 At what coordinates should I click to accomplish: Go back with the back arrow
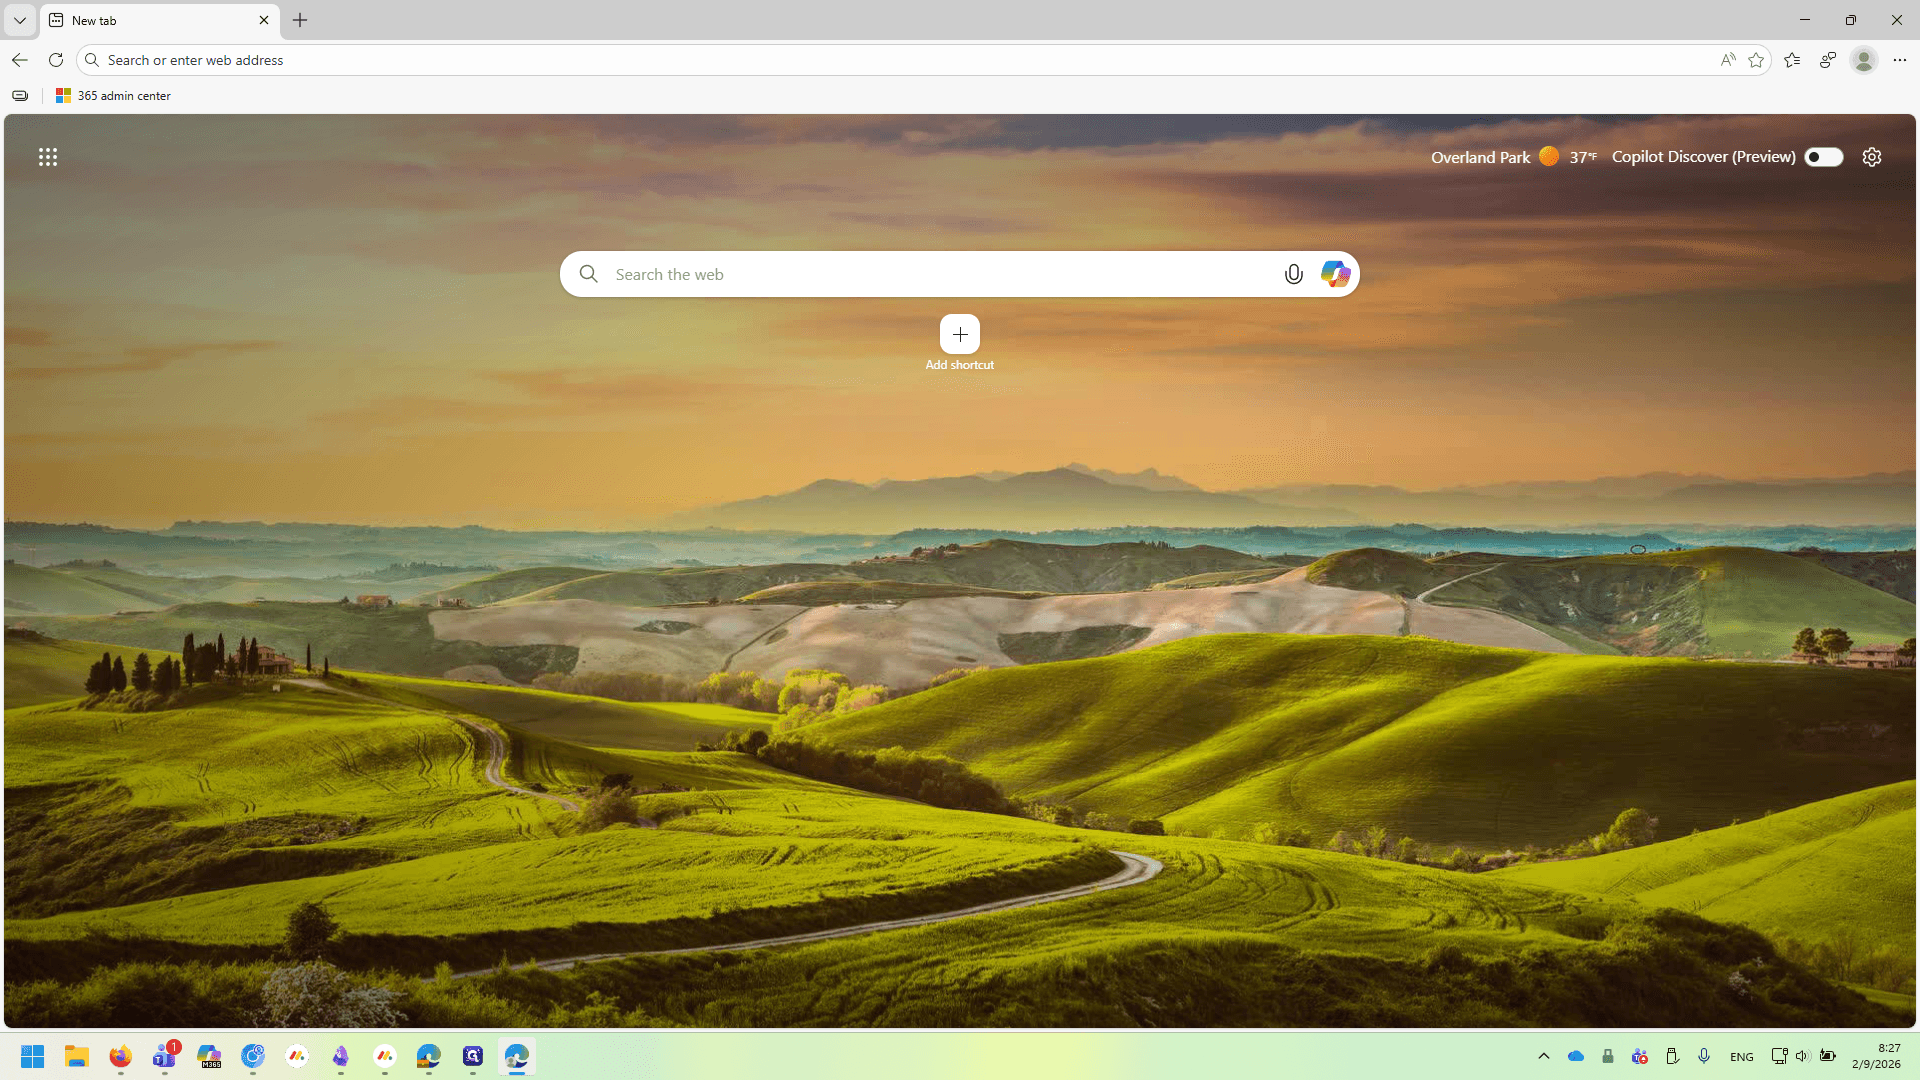(19, 60)
